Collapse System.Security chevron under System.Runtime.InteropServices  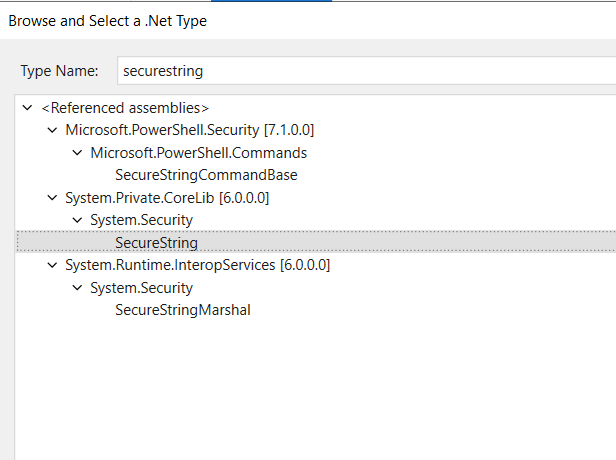(x=77, y=288)
